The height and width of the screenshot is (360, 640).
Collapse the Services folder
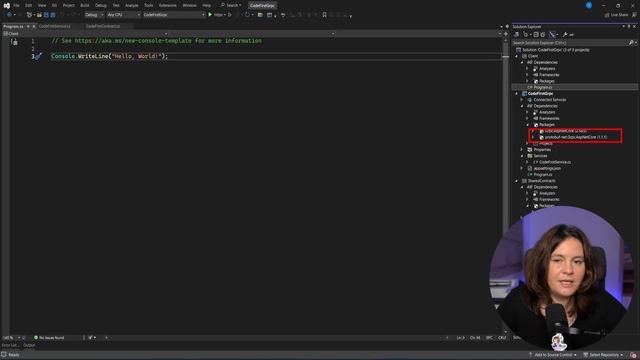(522, 156)
